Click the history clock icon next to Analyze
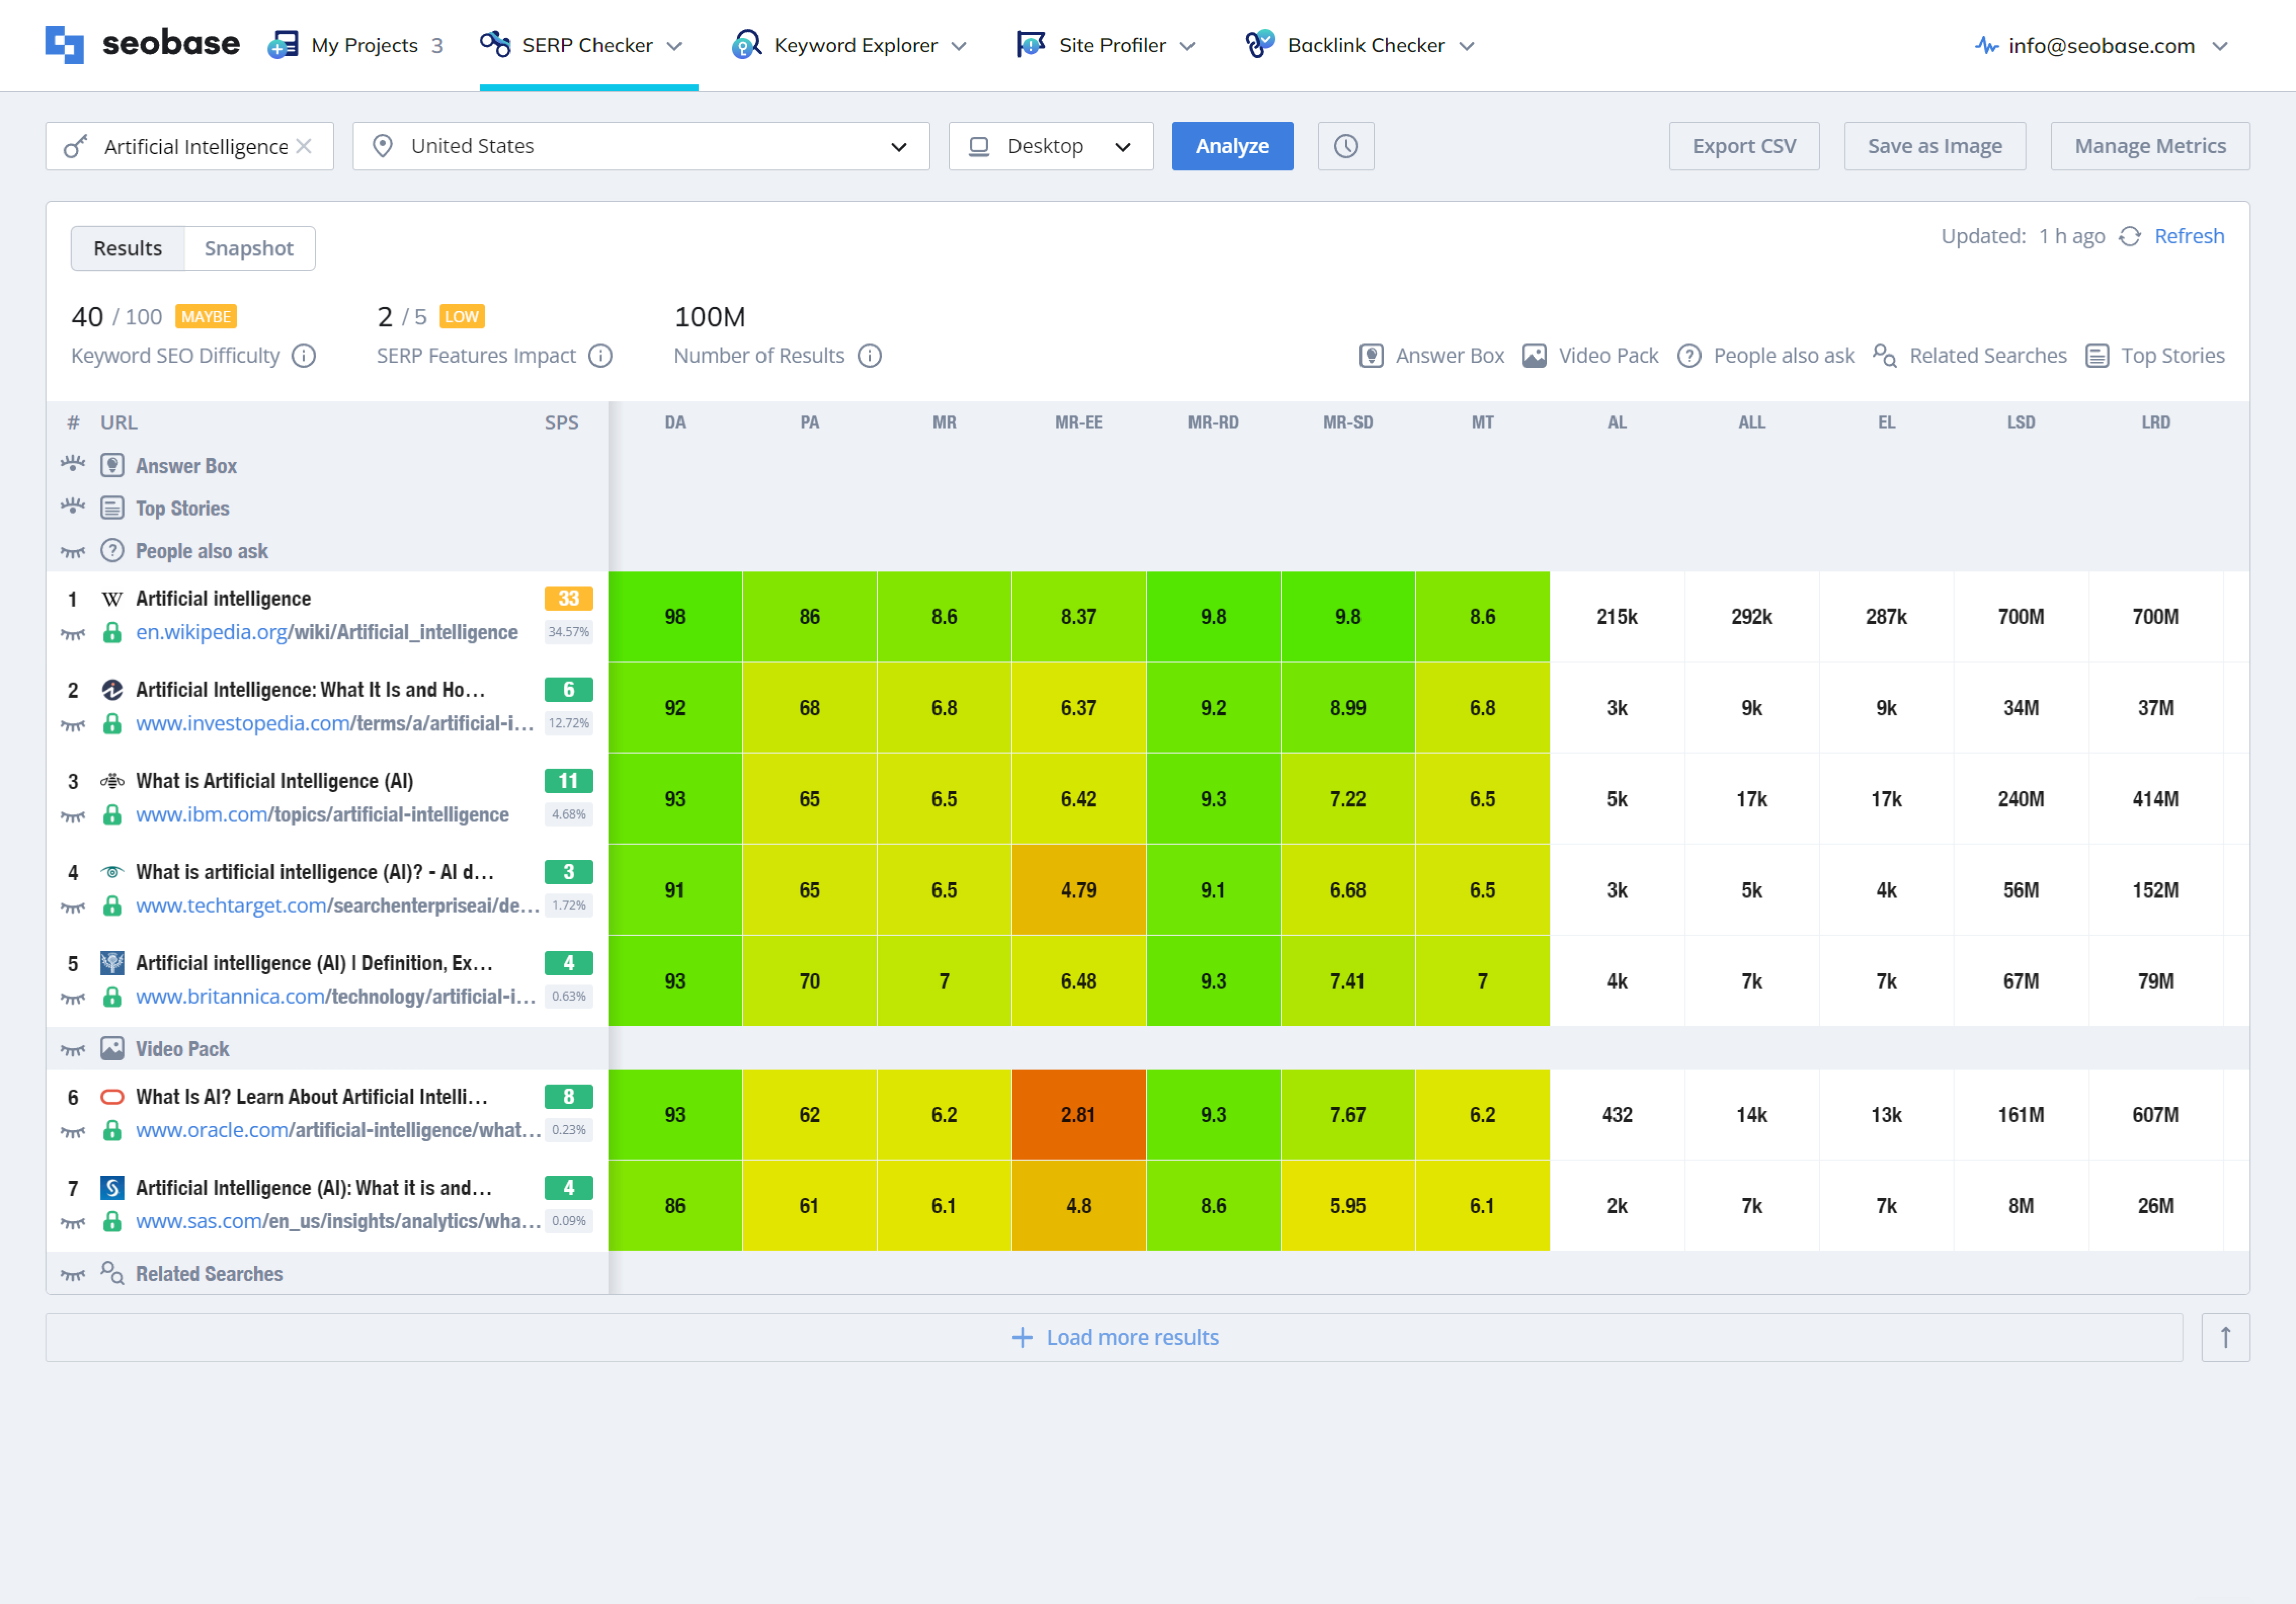 [1345, 146]
